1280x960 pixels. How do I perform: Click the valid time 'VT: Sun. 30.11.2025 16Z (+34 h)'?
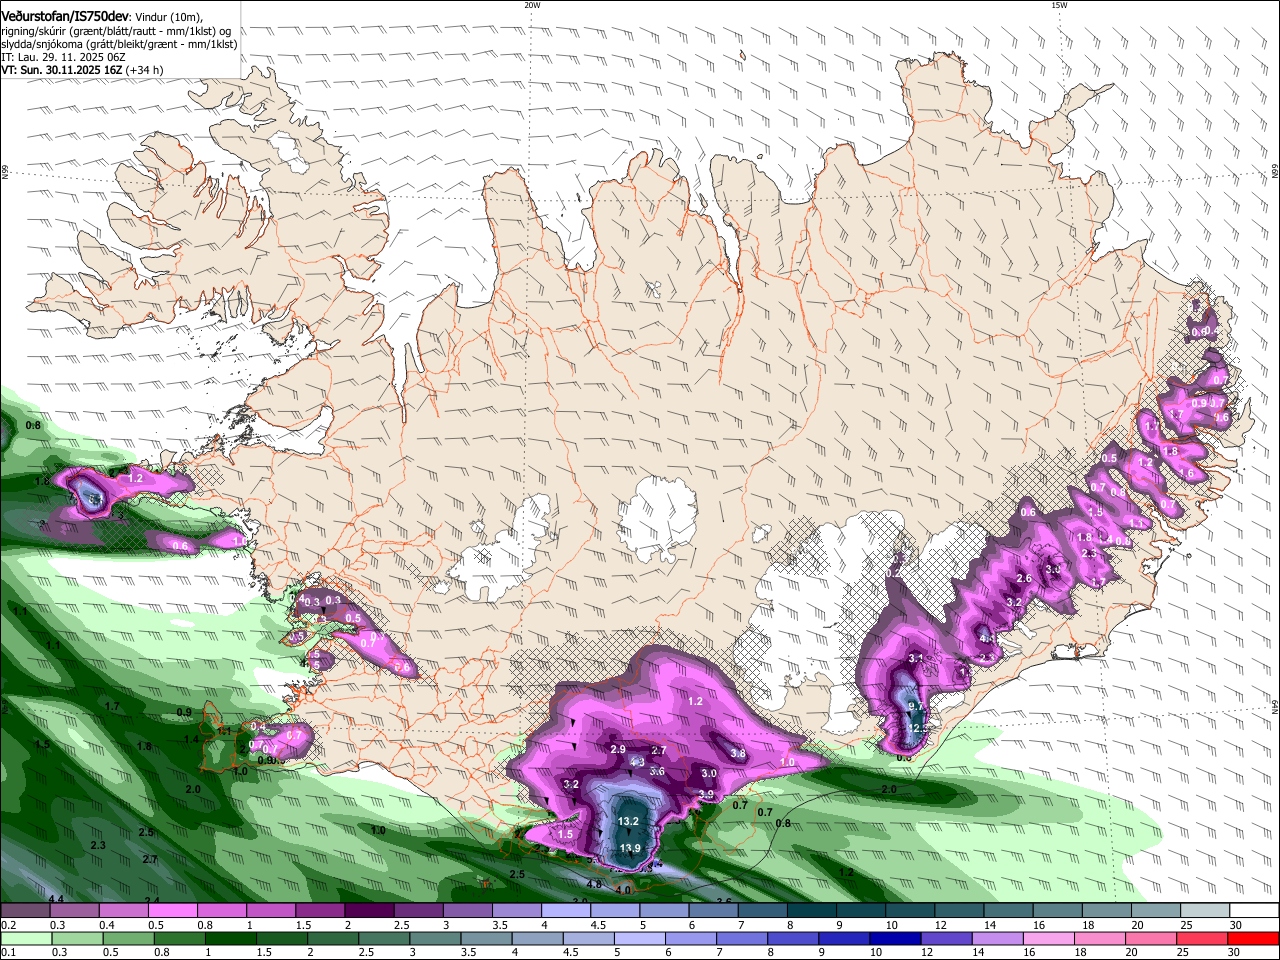[x=82, y=70]
